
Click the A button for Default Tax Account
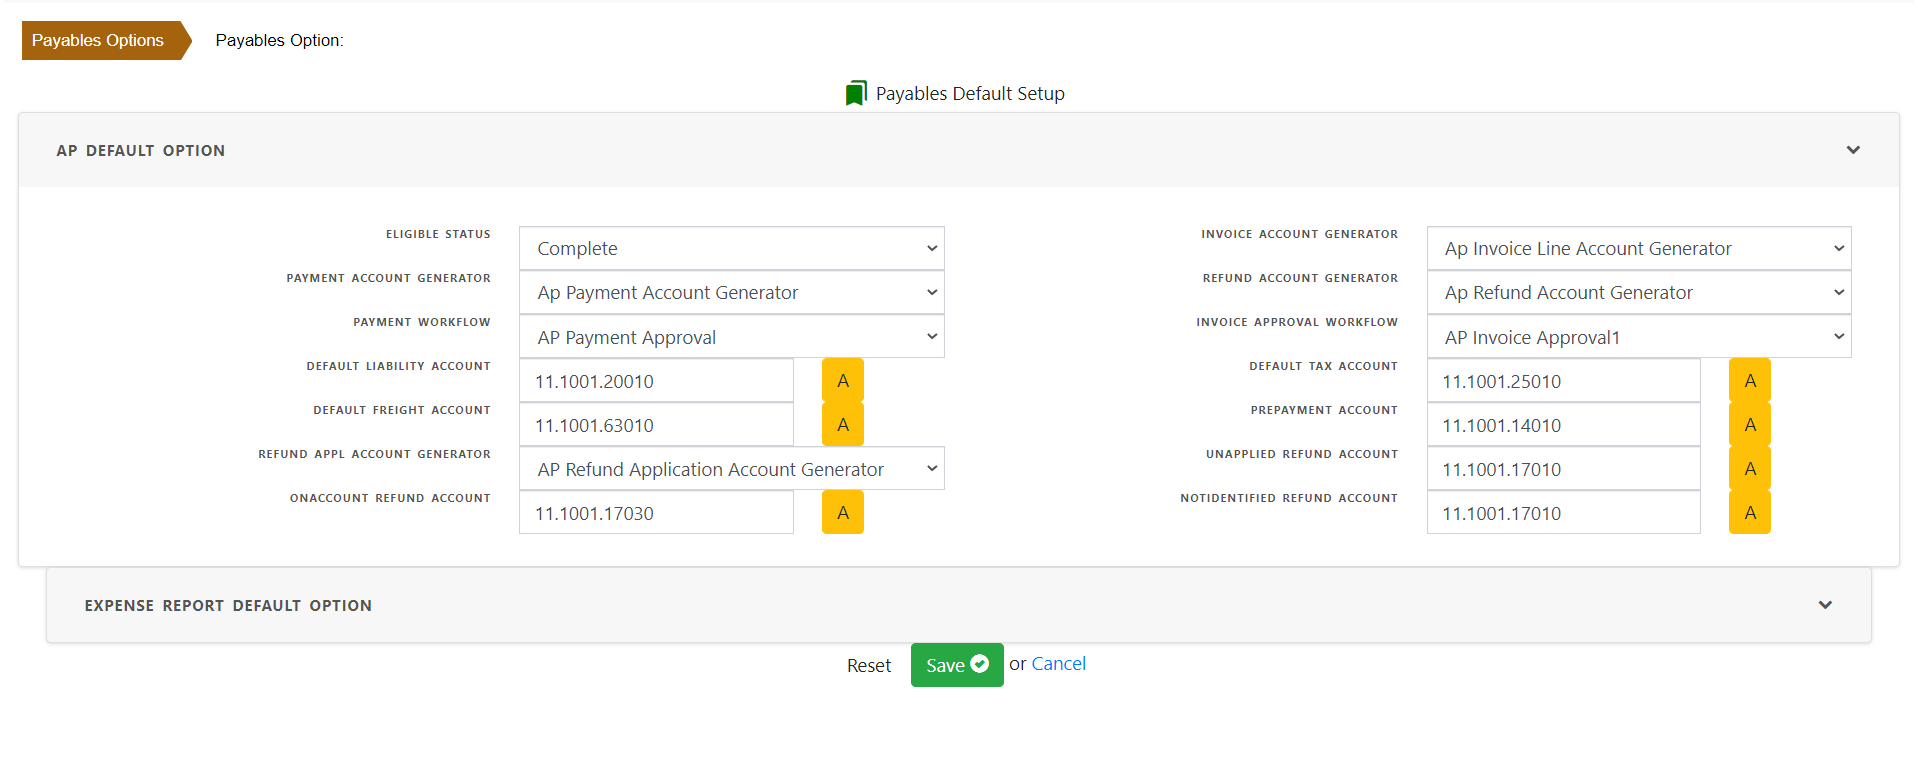(x=1750, y=381)
